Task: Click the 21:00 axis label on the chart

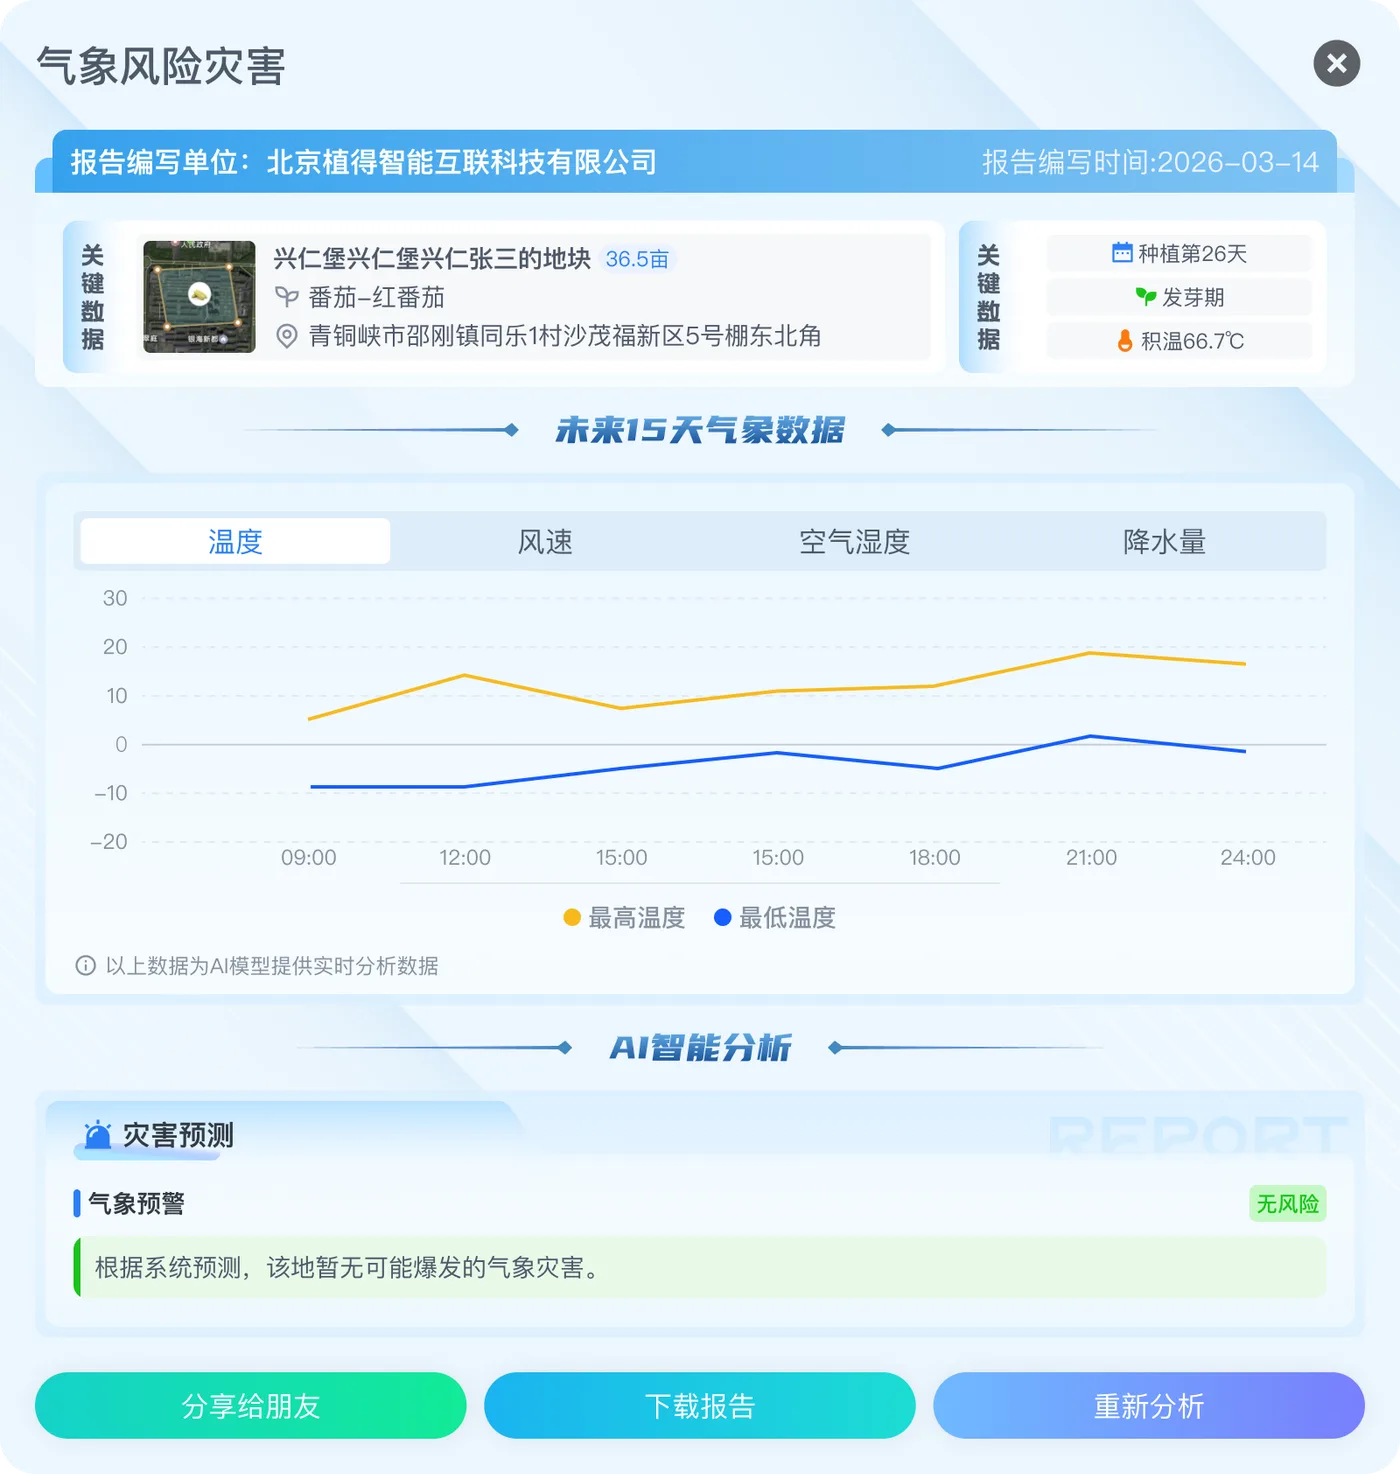Action: click(x=1091, y=857)
